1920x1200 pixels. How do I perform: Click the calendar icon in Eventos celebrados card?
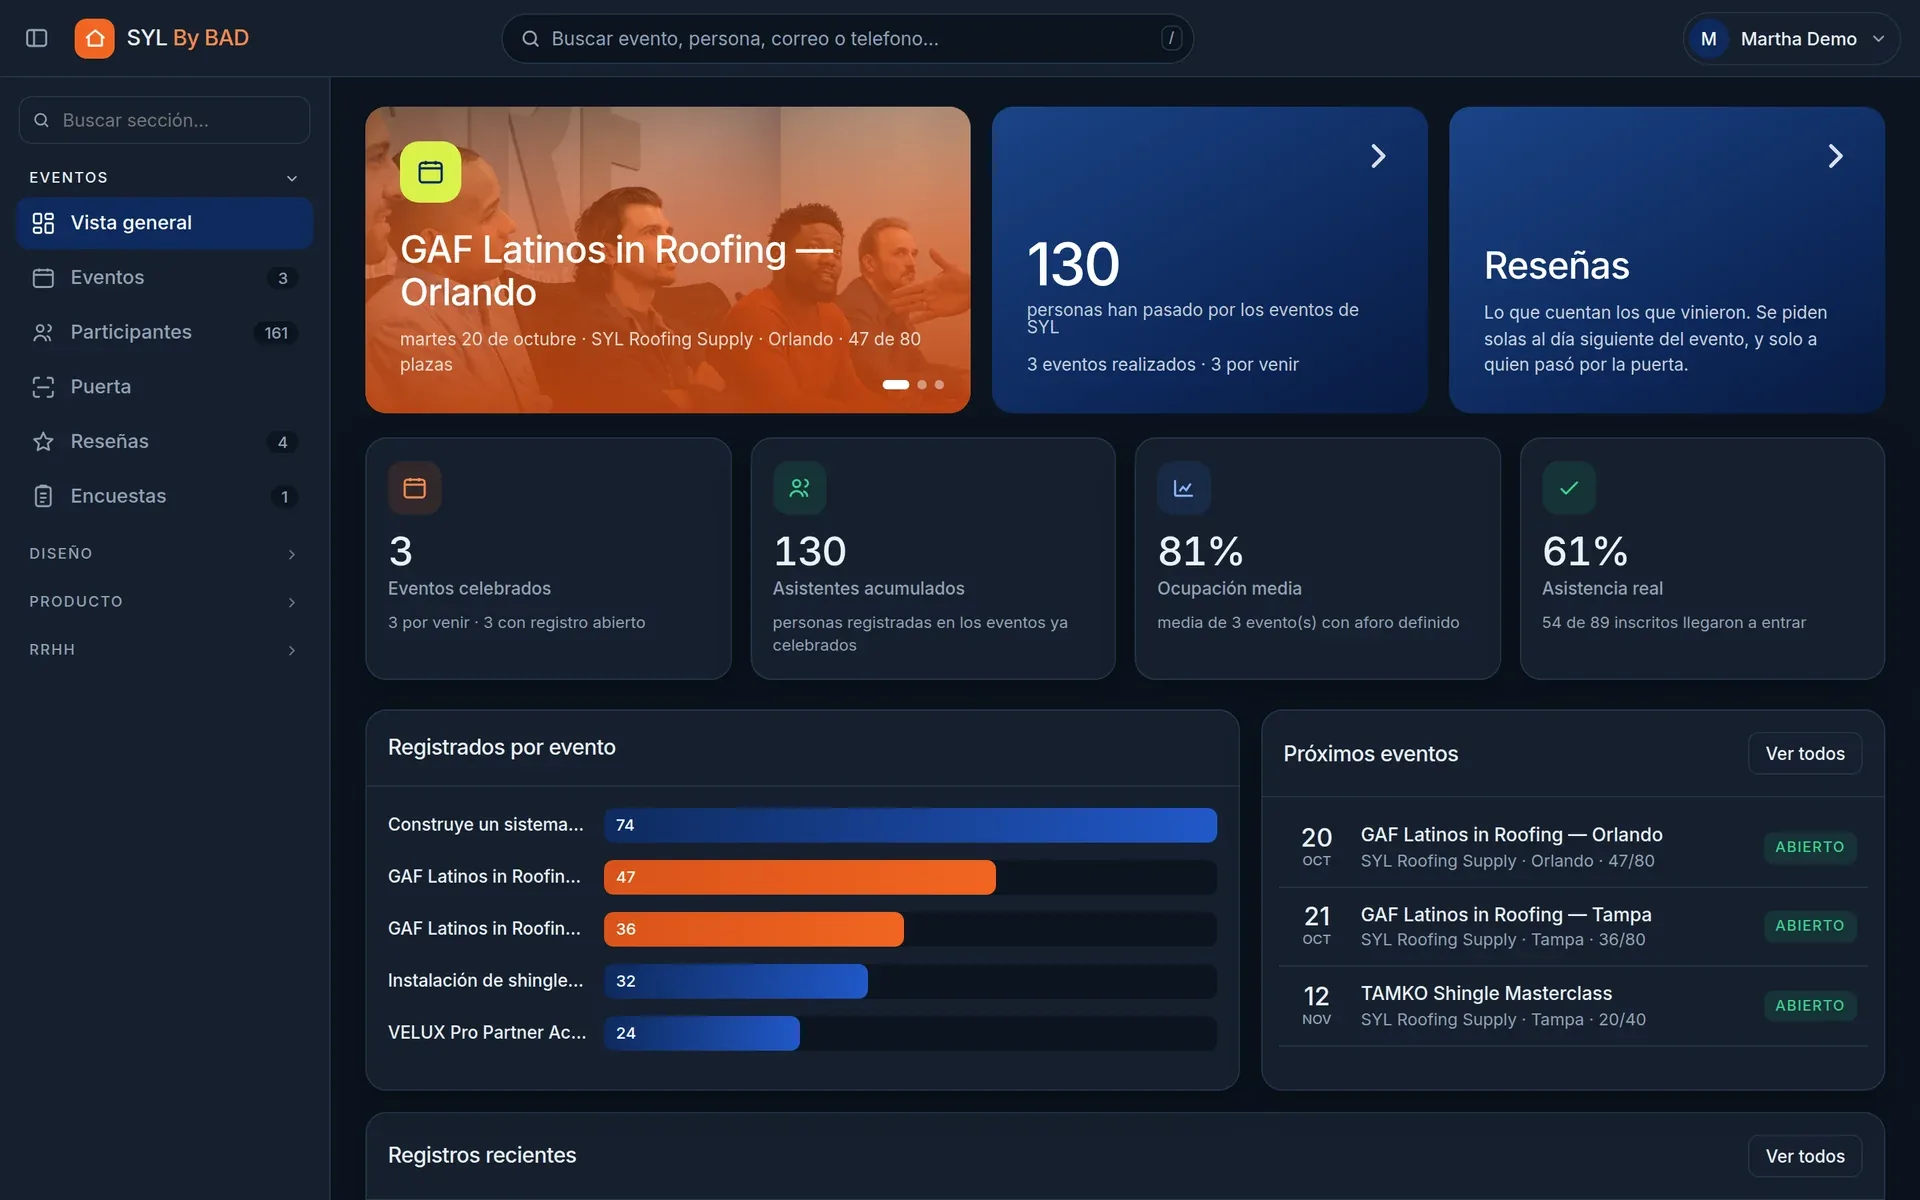[x=415, y=488]
